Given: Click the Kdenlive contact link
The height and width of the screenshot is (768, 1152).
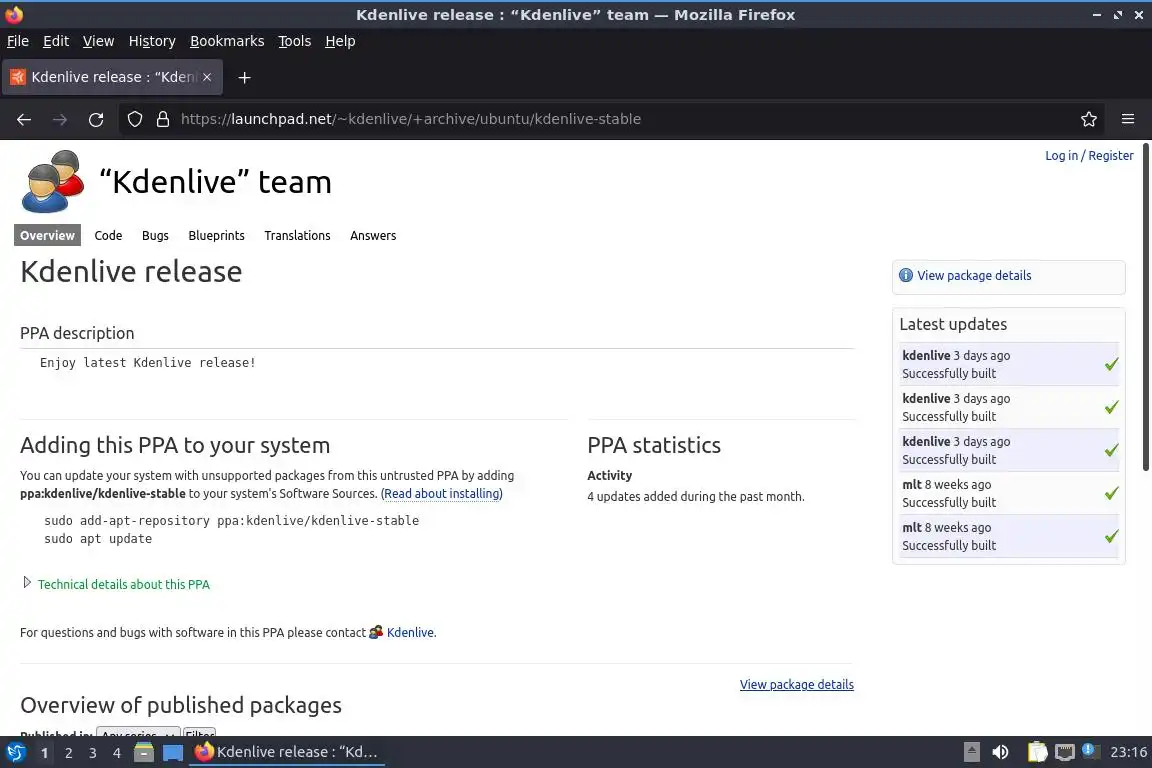Looking at the screenshot, I should click(x=410, y=632).
